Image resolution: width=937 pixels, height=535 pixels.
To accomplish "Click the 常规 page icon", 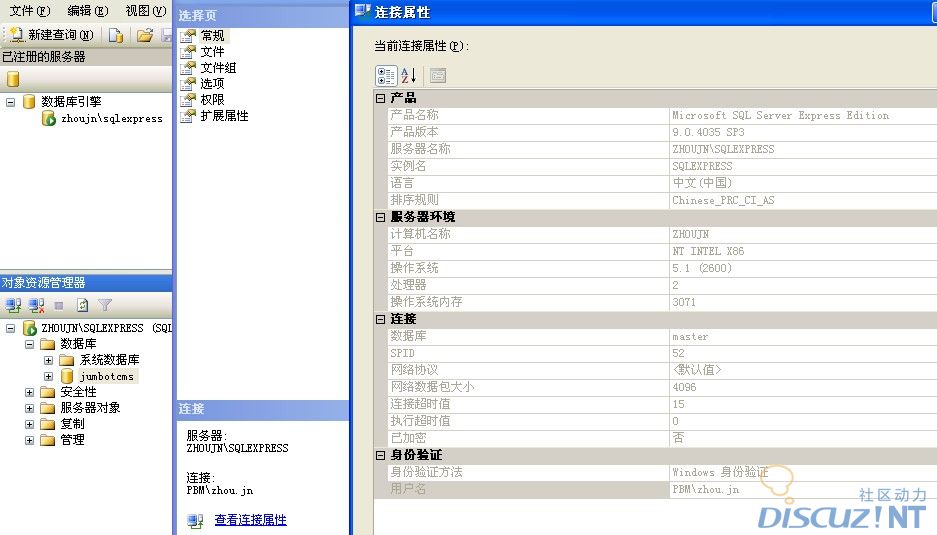I will pos(188,36).
